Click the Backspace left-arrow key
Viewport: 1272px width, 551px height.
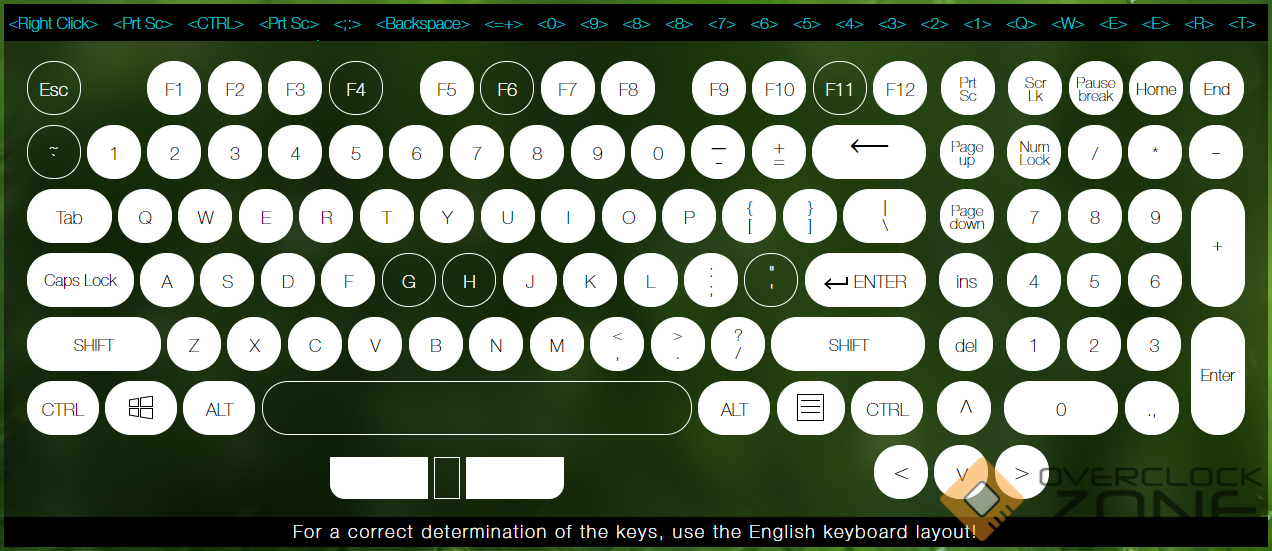pos(868,152)
